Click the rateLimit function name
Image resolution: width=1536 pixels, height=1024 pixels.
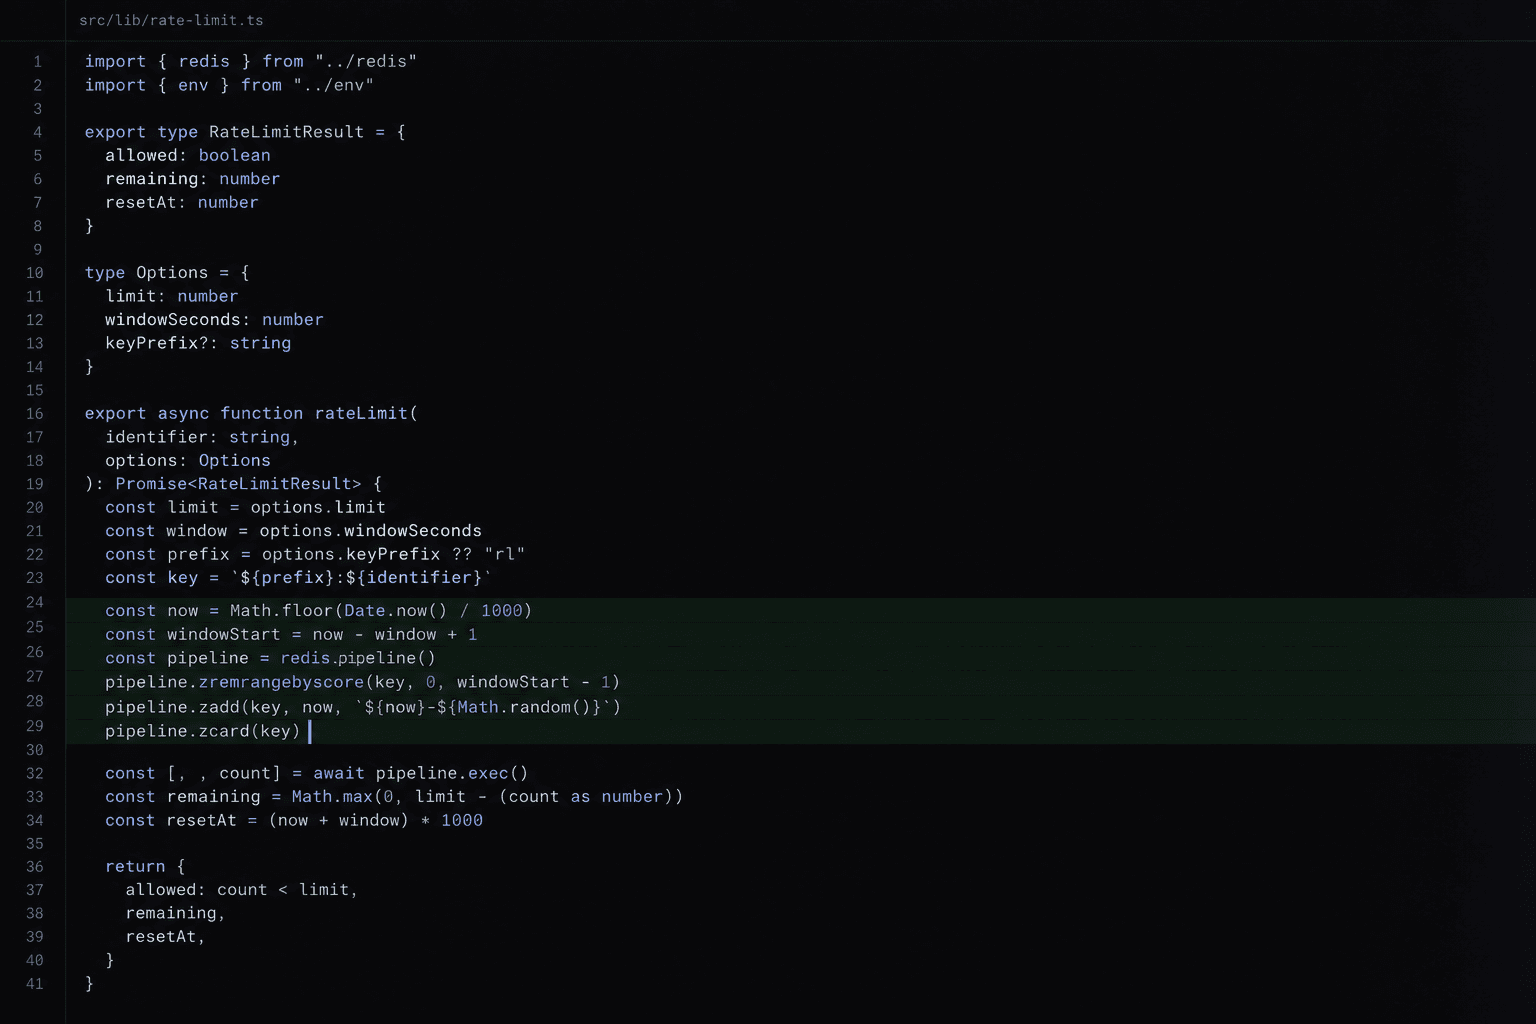[361, 413]
